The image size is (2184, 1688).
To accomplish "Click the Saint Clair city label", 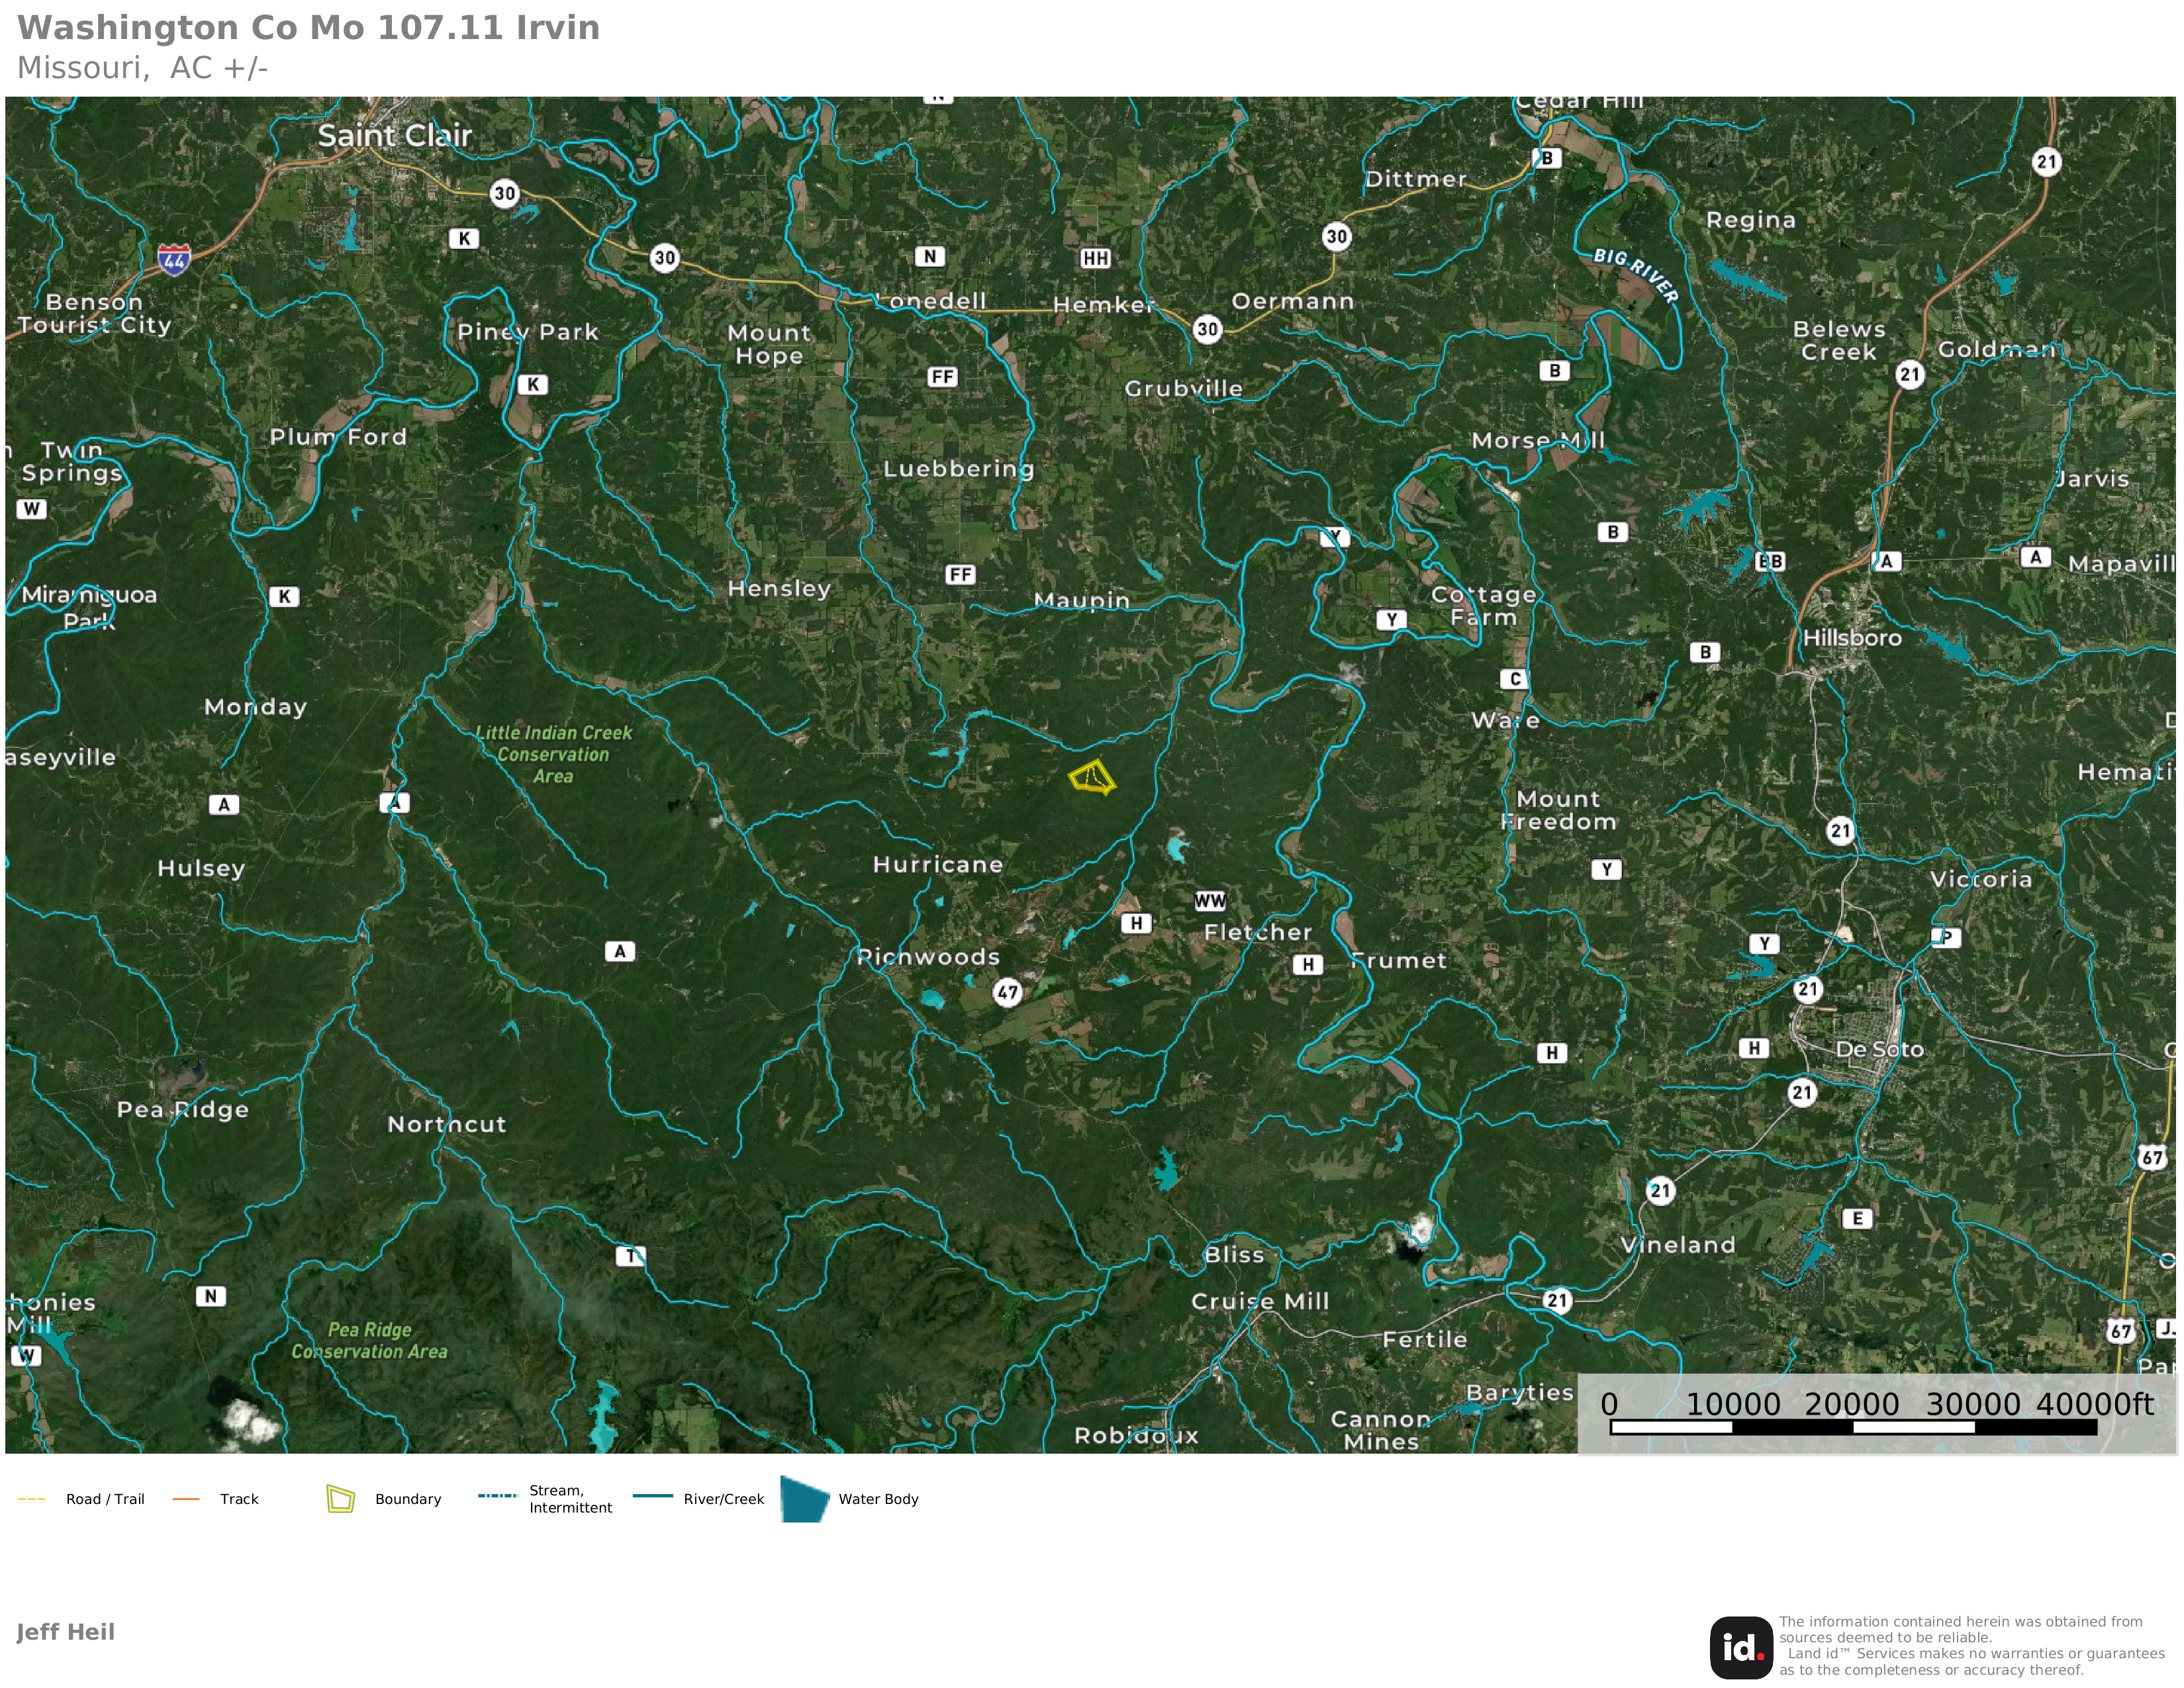I will click(x=394, y=136).
